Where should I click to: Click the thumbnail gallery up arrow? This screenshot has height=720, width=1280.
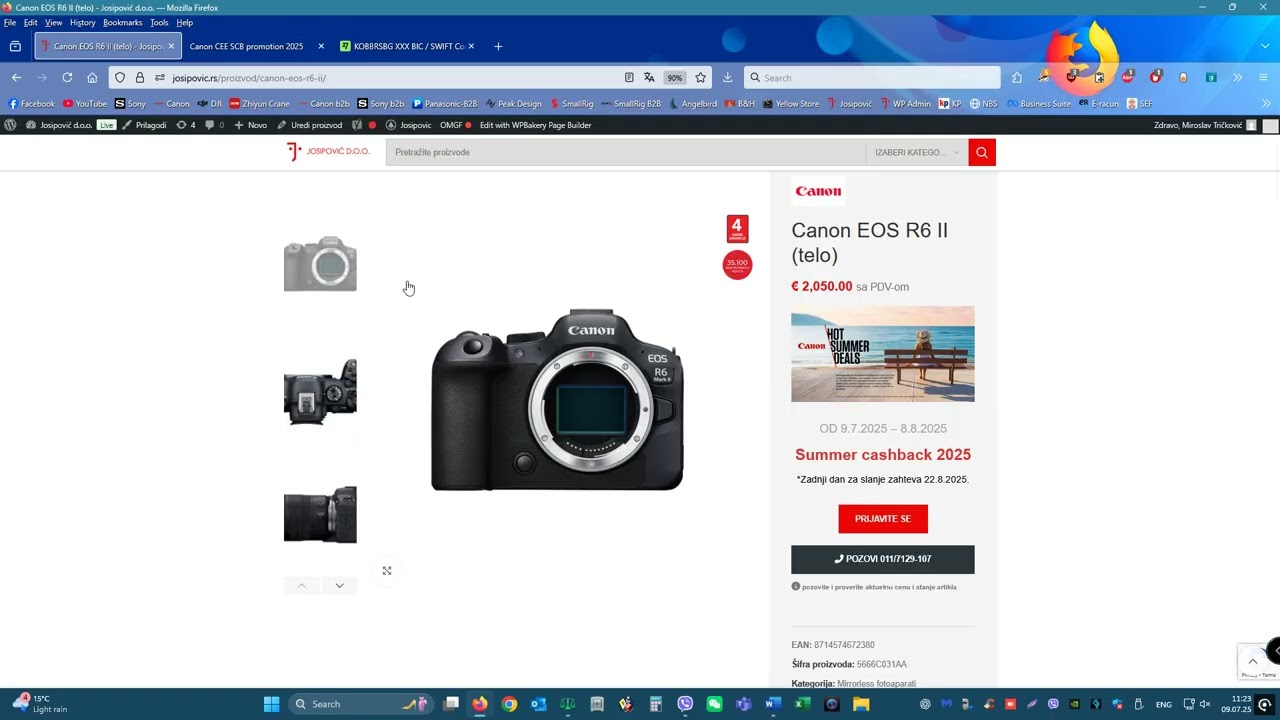click(x=301, y=585)
